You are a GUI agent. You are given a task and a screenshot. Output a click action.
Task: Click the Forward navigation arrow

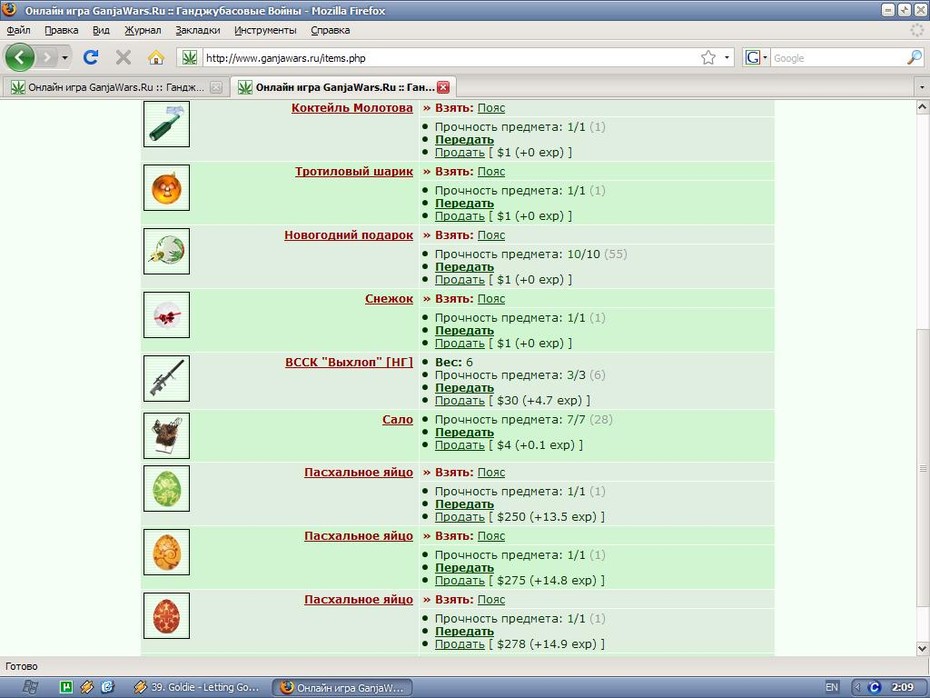coord(47,58)
